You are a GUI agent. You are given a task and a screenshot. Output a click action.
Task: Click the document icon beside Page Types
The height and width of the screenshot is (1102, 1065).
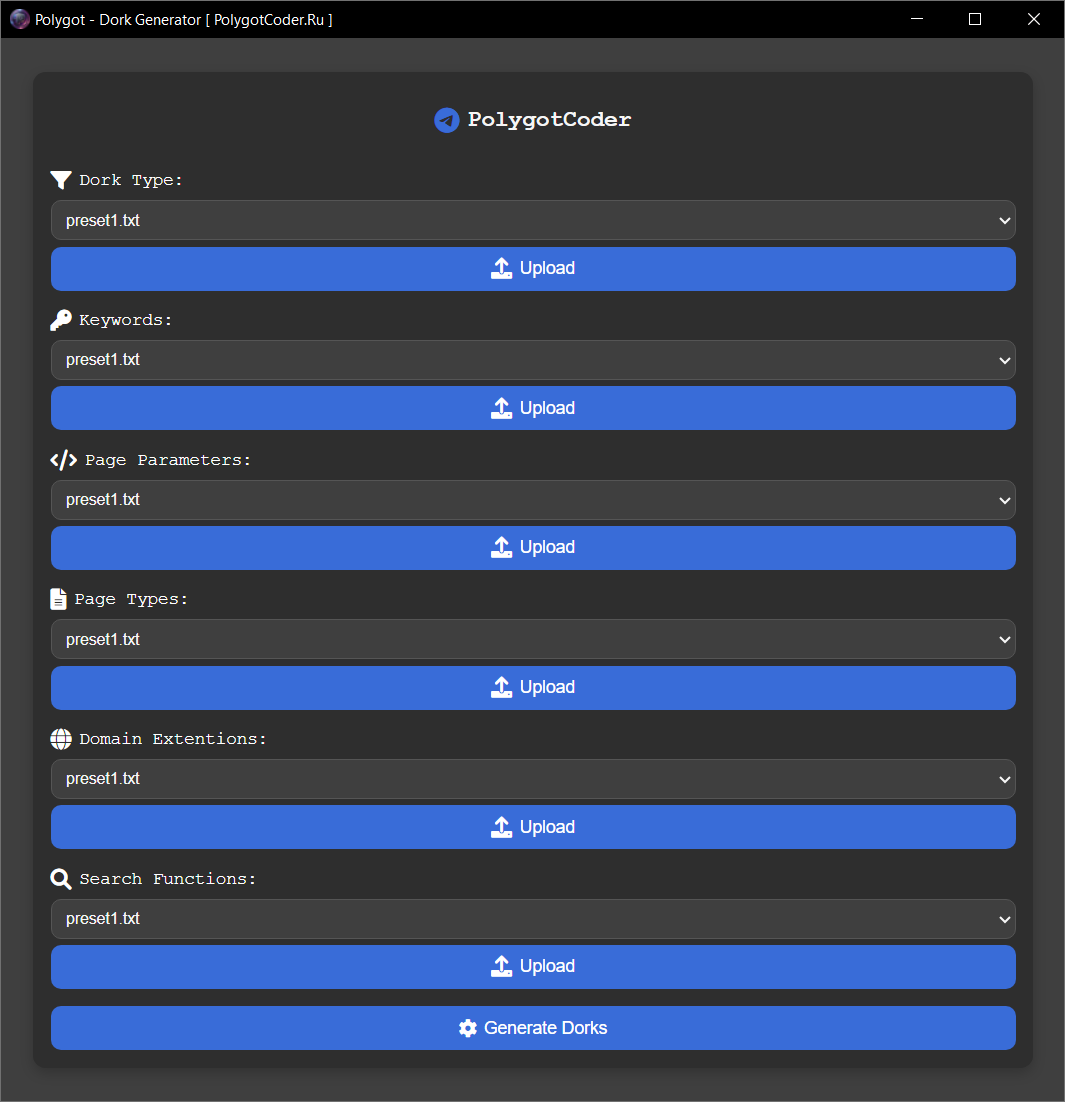point(59,599)
